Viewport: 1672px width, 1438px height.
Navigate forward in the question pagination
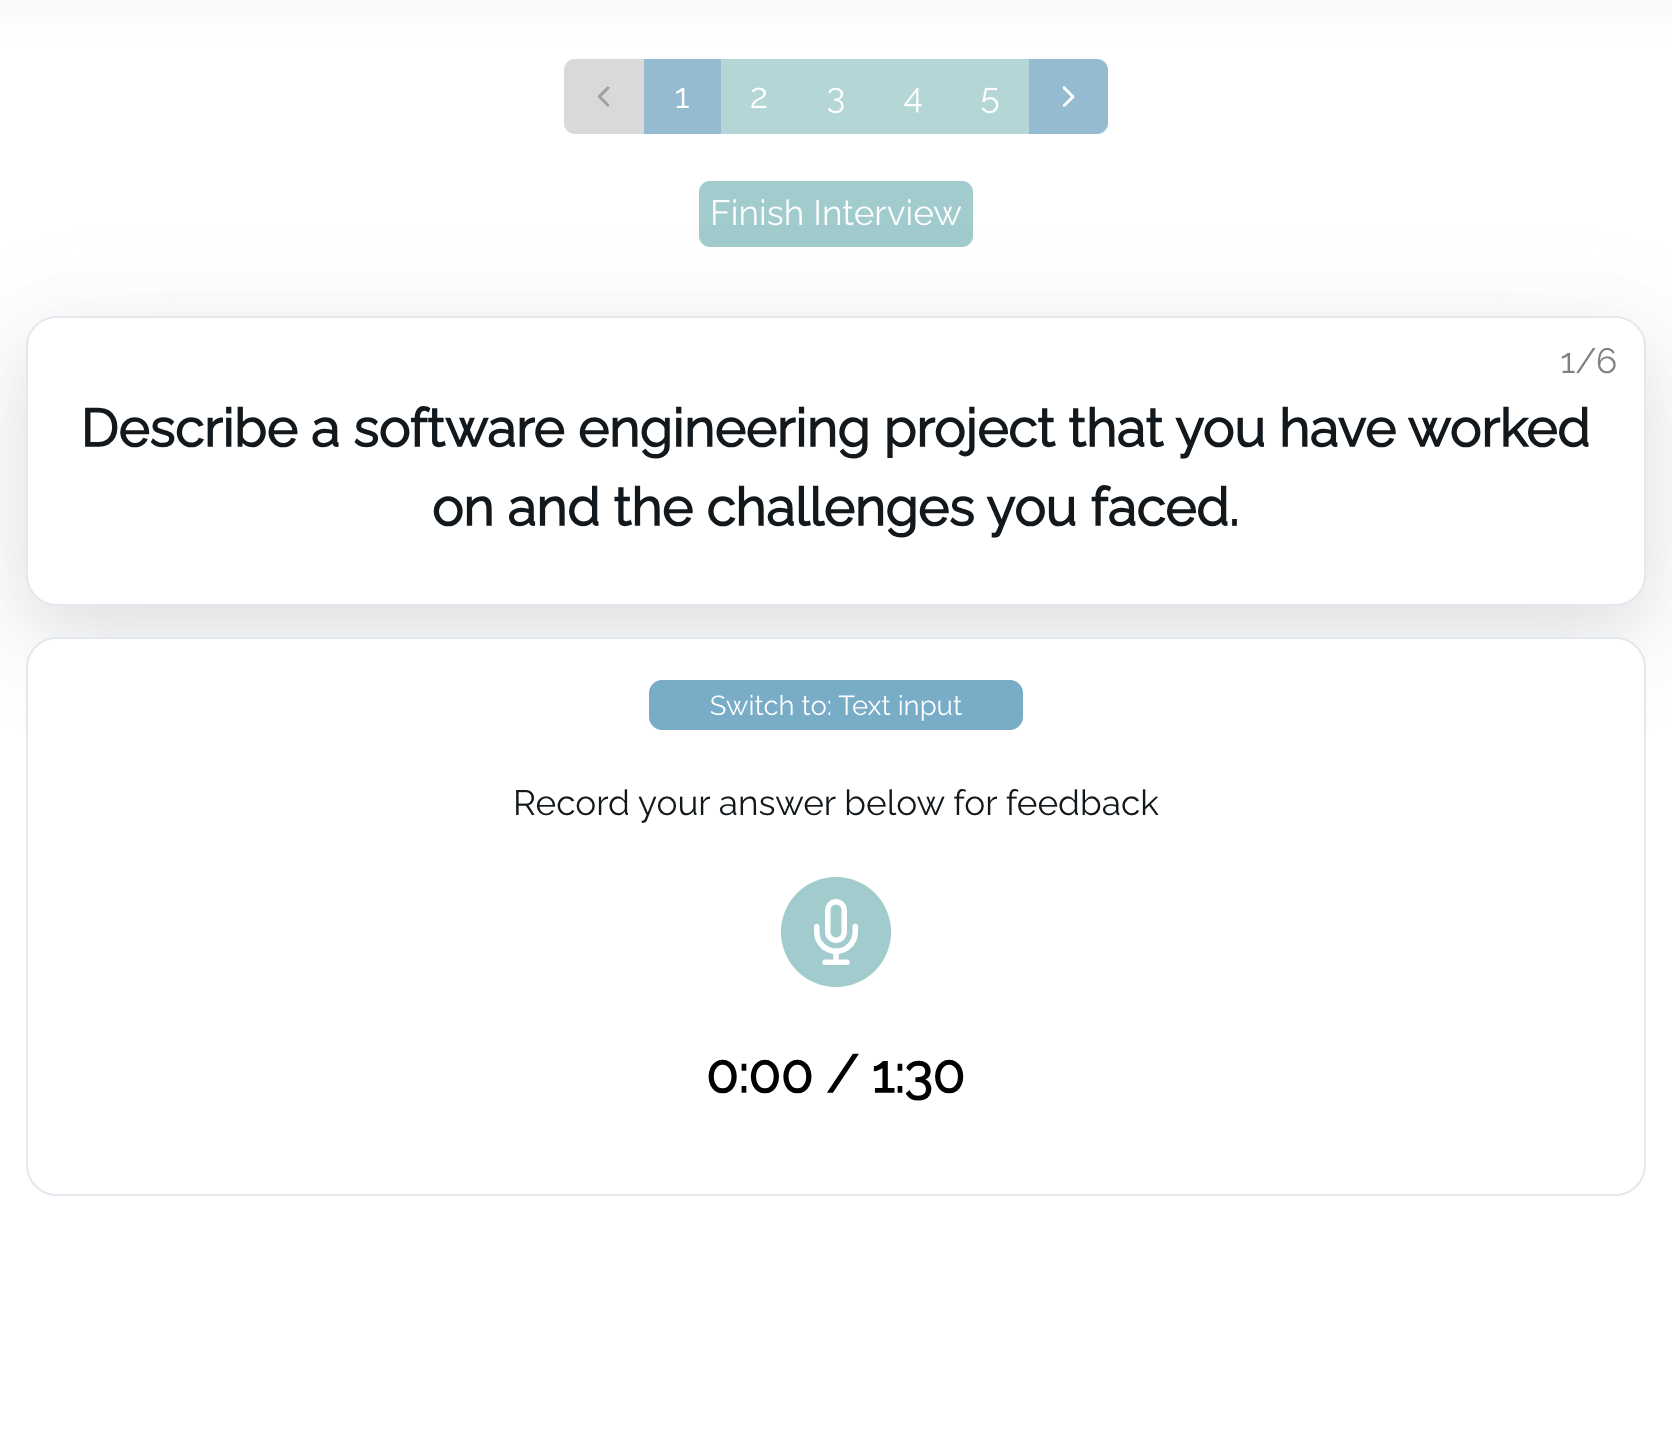(x=1067, y=96)
